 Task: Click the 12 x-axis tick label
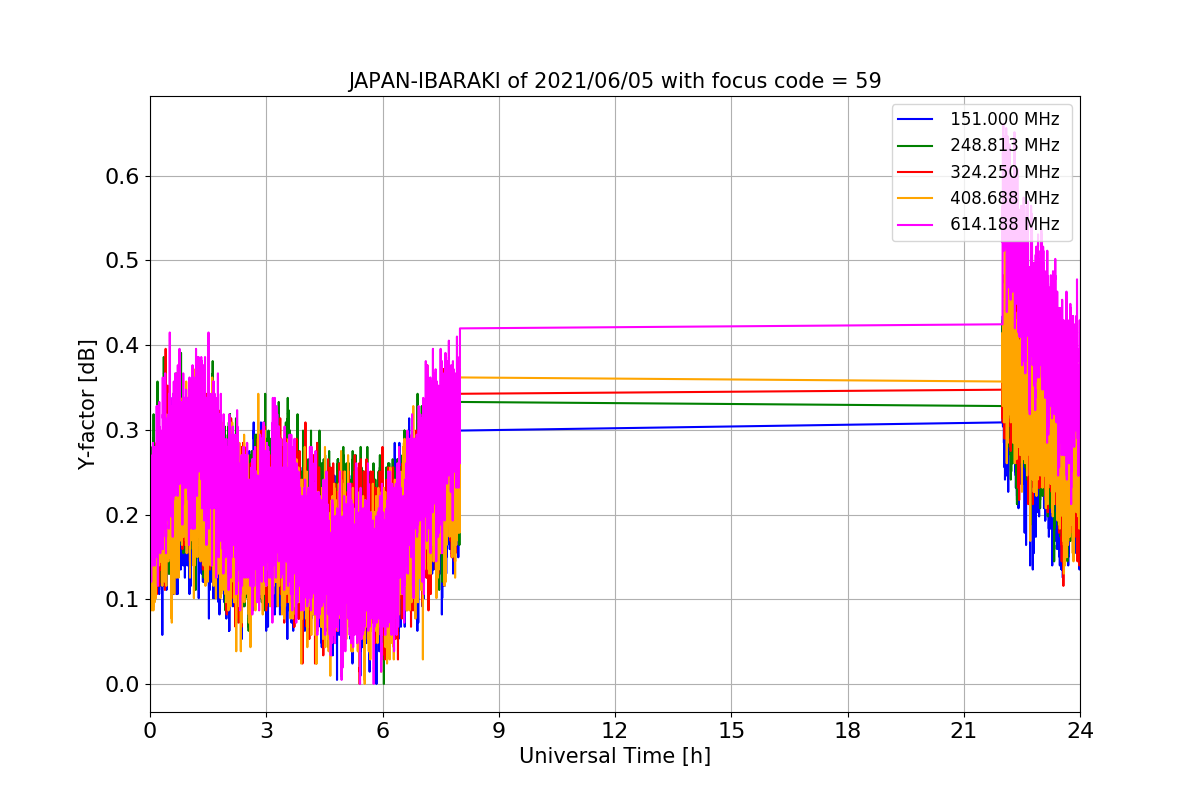click(x=615, y=731)
